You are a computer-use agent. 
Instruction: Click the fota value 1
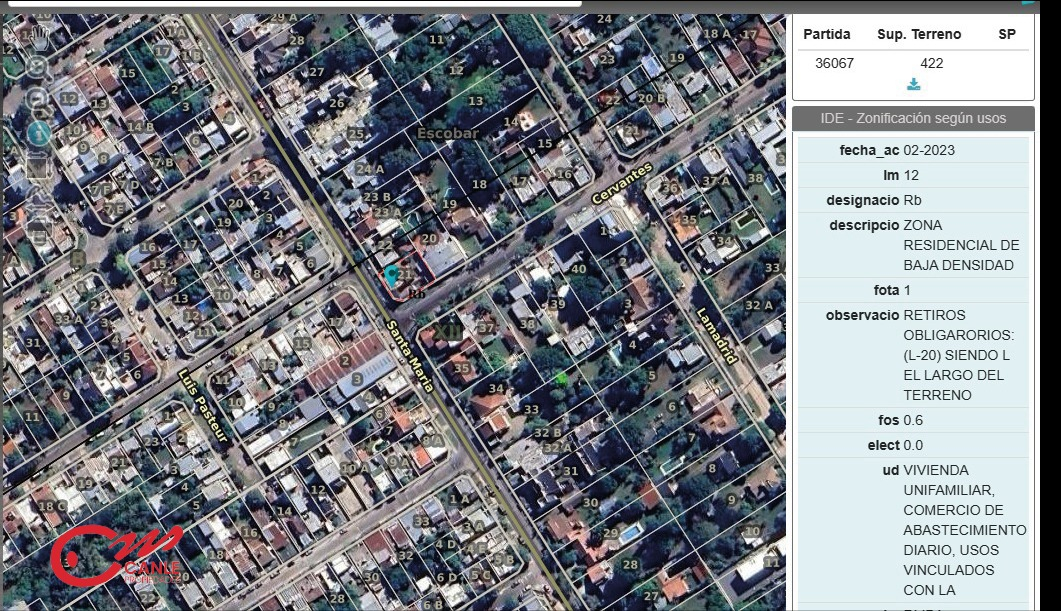coord(907,290)
